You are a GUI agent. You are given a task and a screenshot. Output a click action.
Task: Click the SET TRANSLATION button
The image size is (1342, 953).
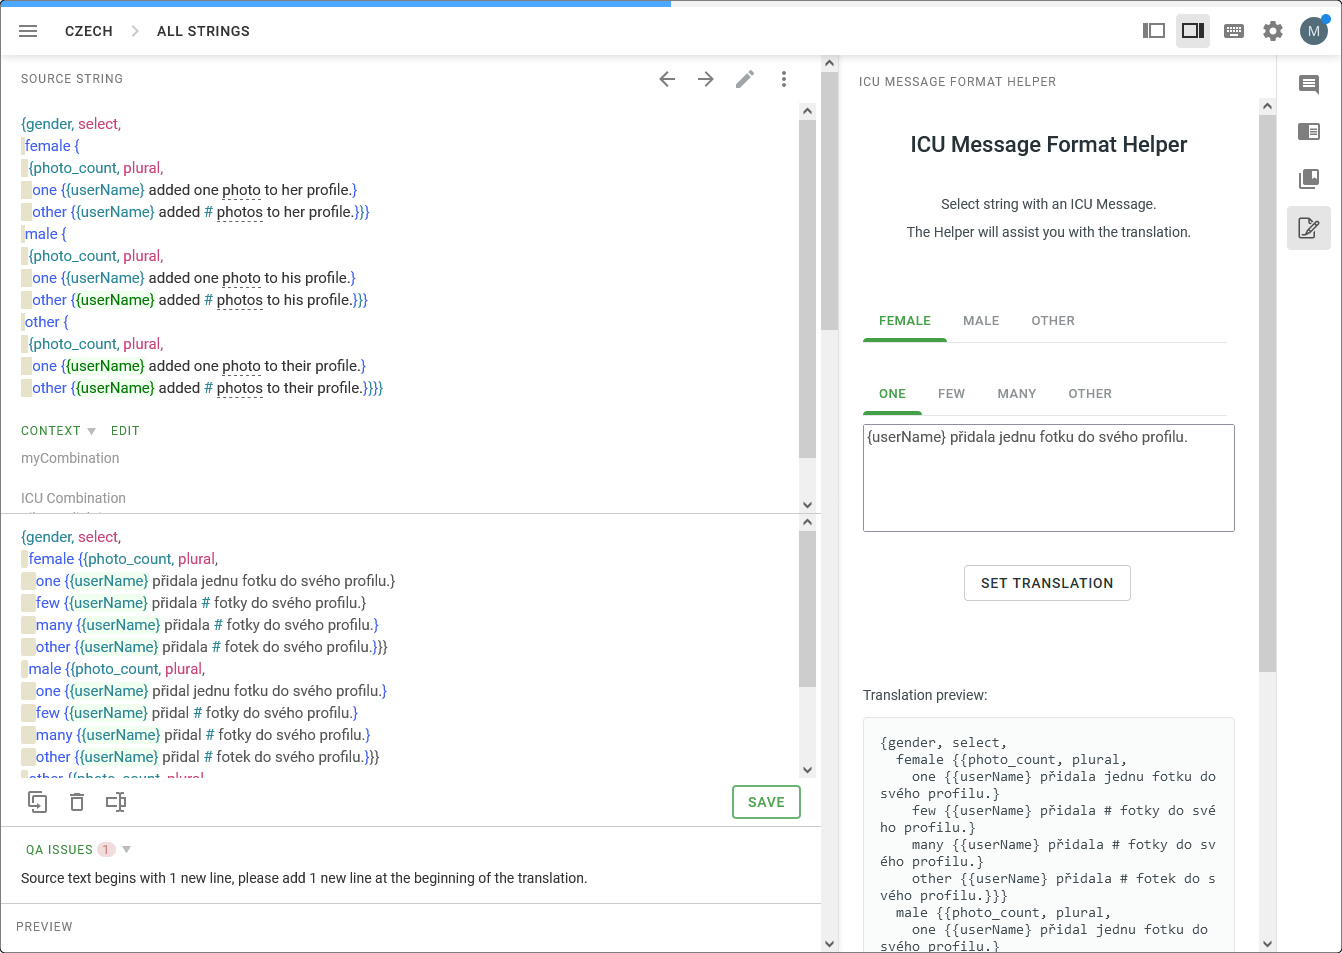pyautogui.click(x=1047, y=583)
